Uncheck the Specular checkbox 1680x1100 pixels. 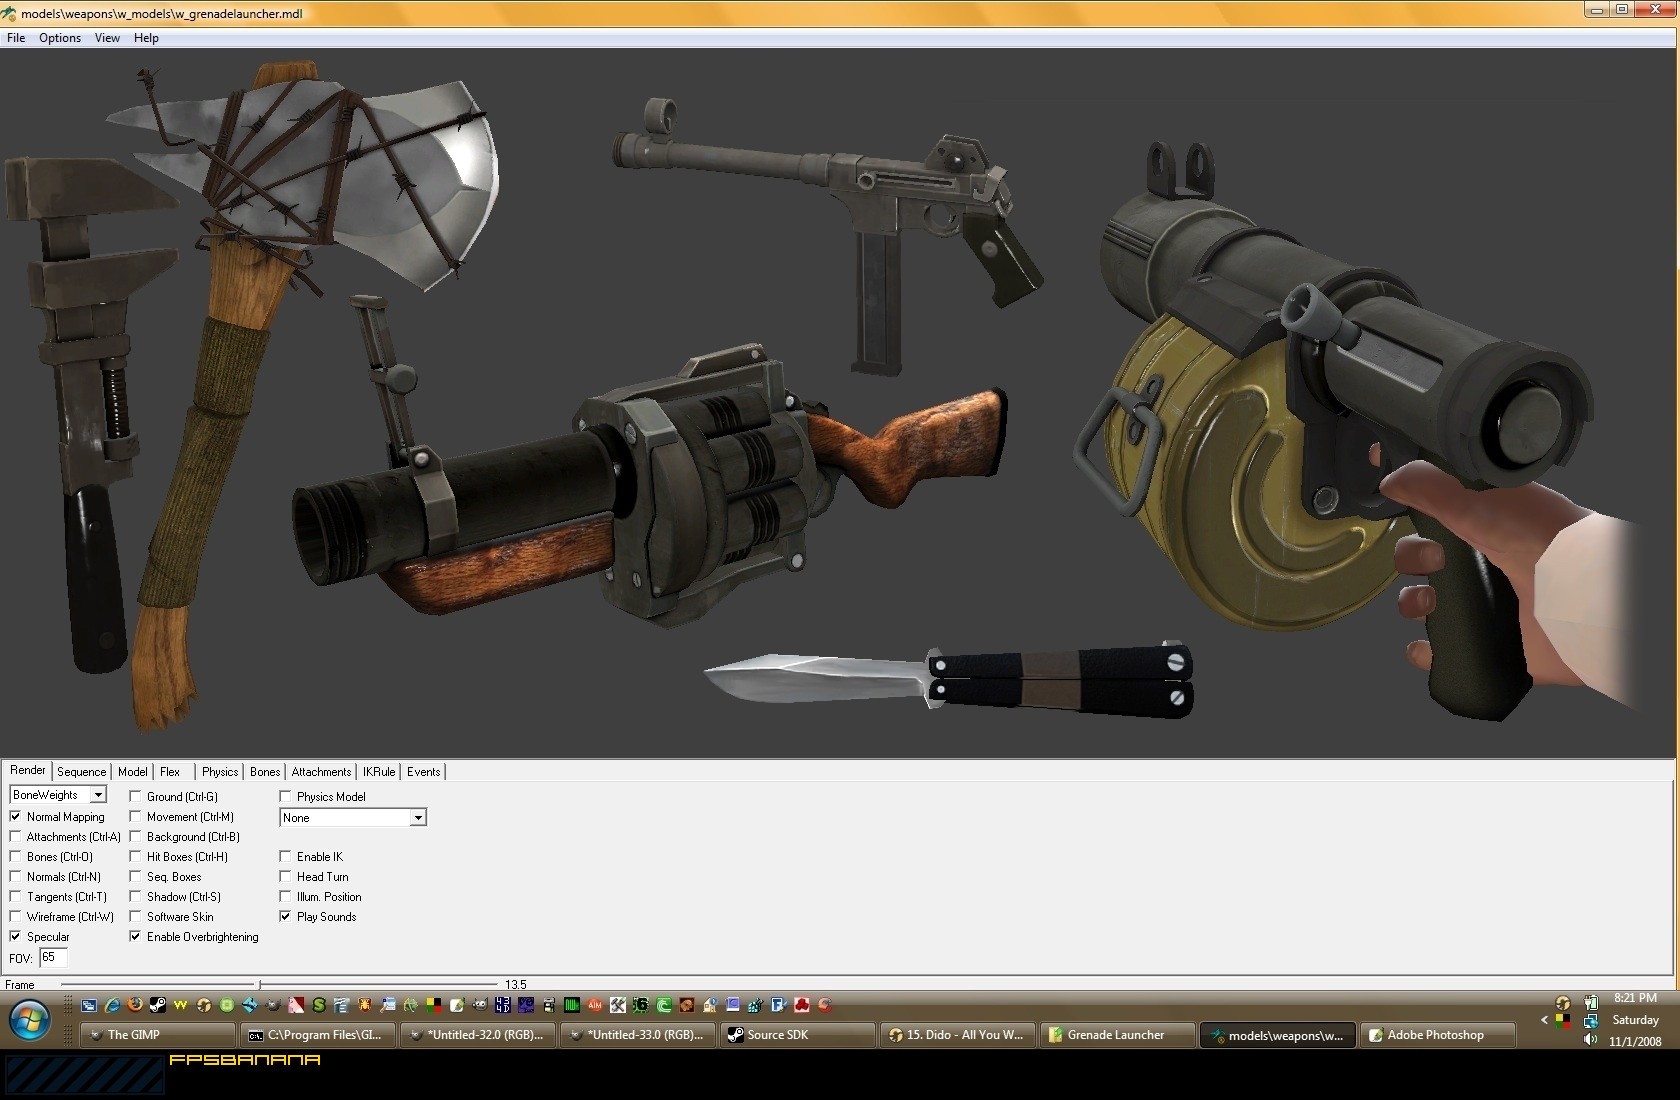tap(15, 936)
